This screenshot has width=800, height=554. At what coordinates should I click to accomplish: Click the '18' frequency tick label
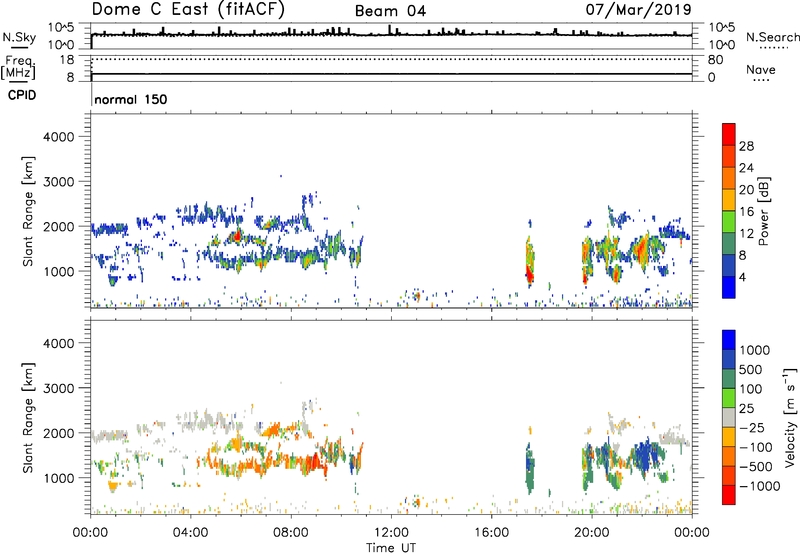(x=67, y=60)
